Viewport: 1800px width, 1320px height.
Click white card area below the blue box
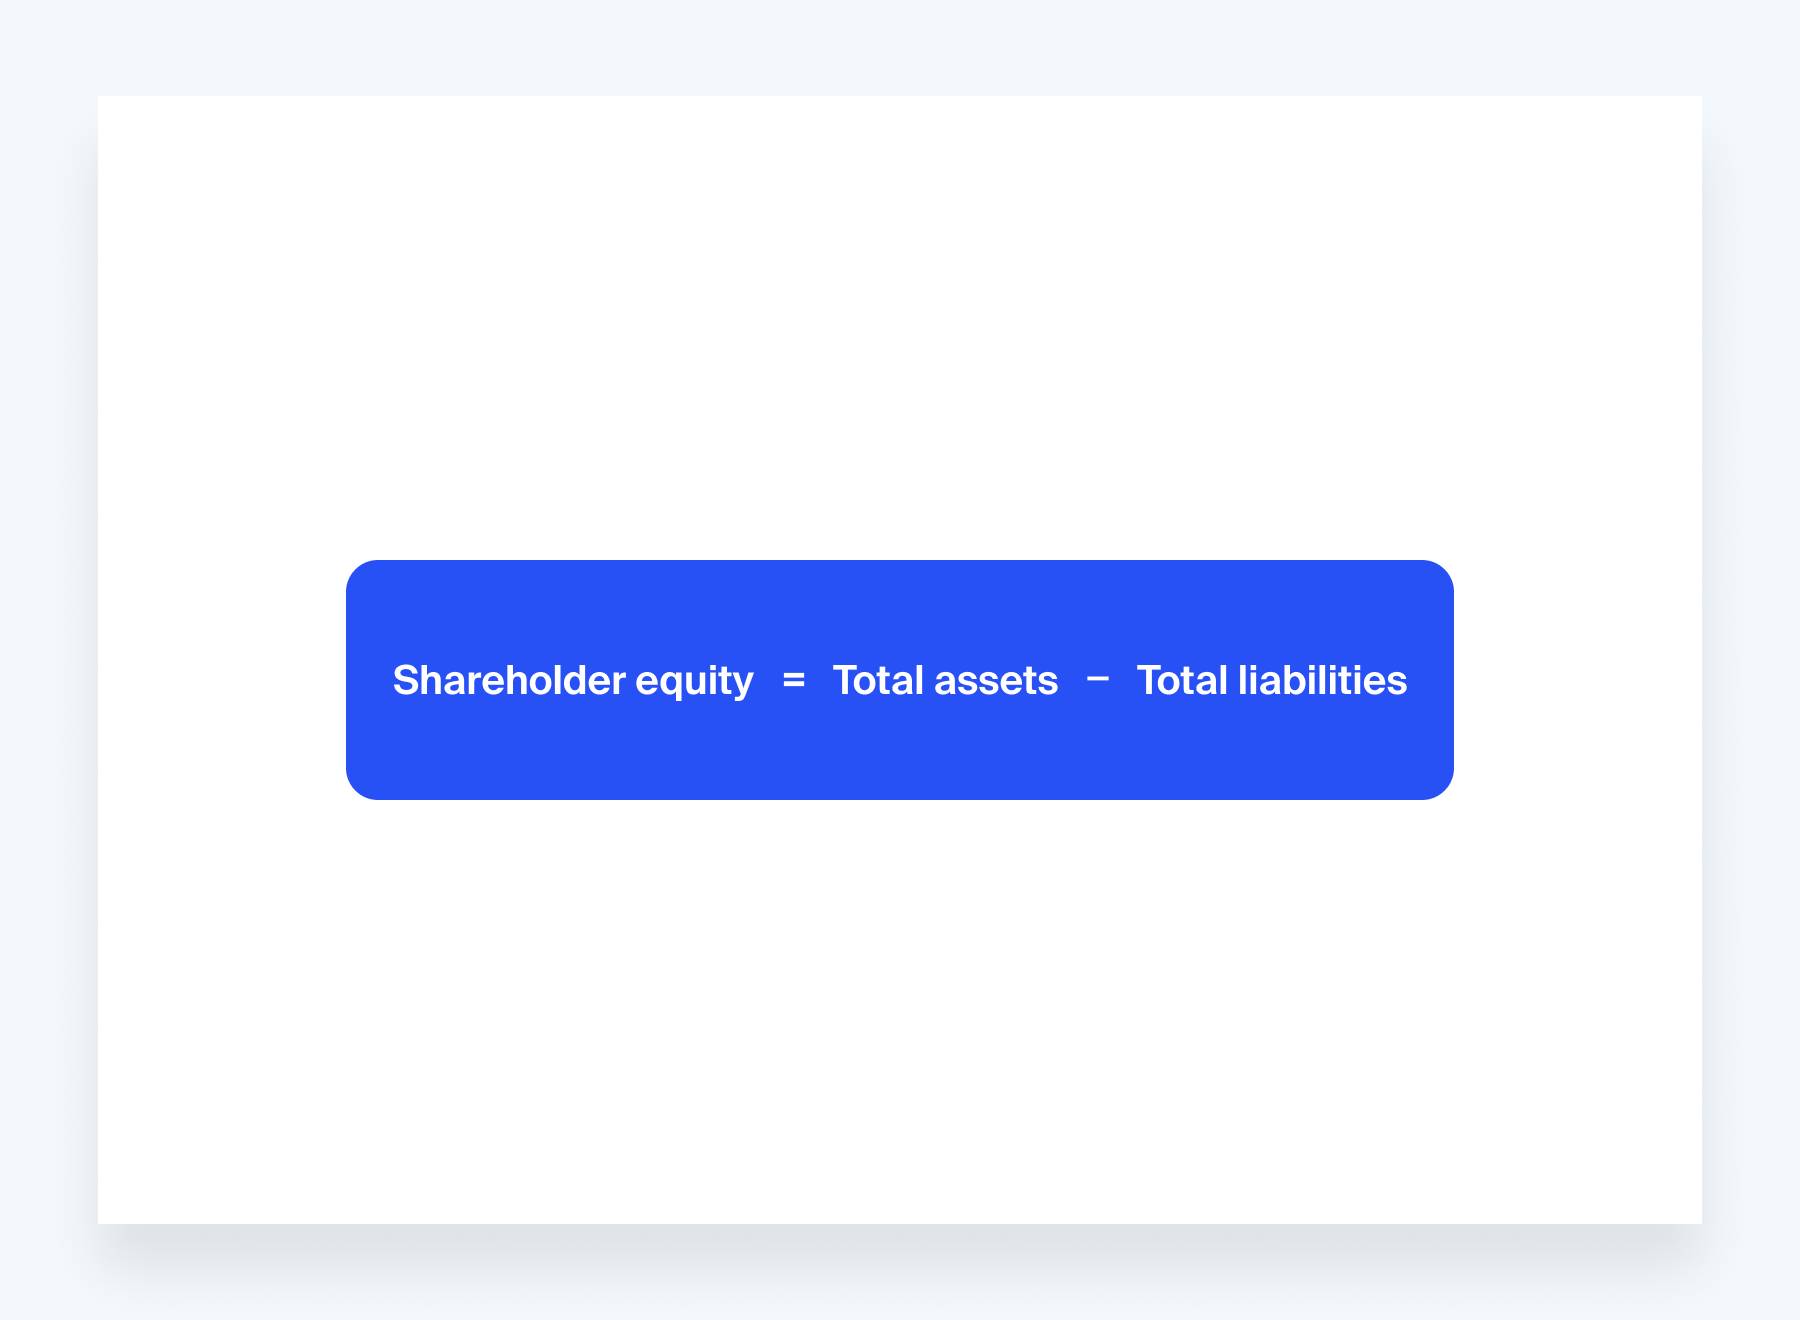[x=900, y=1010]
